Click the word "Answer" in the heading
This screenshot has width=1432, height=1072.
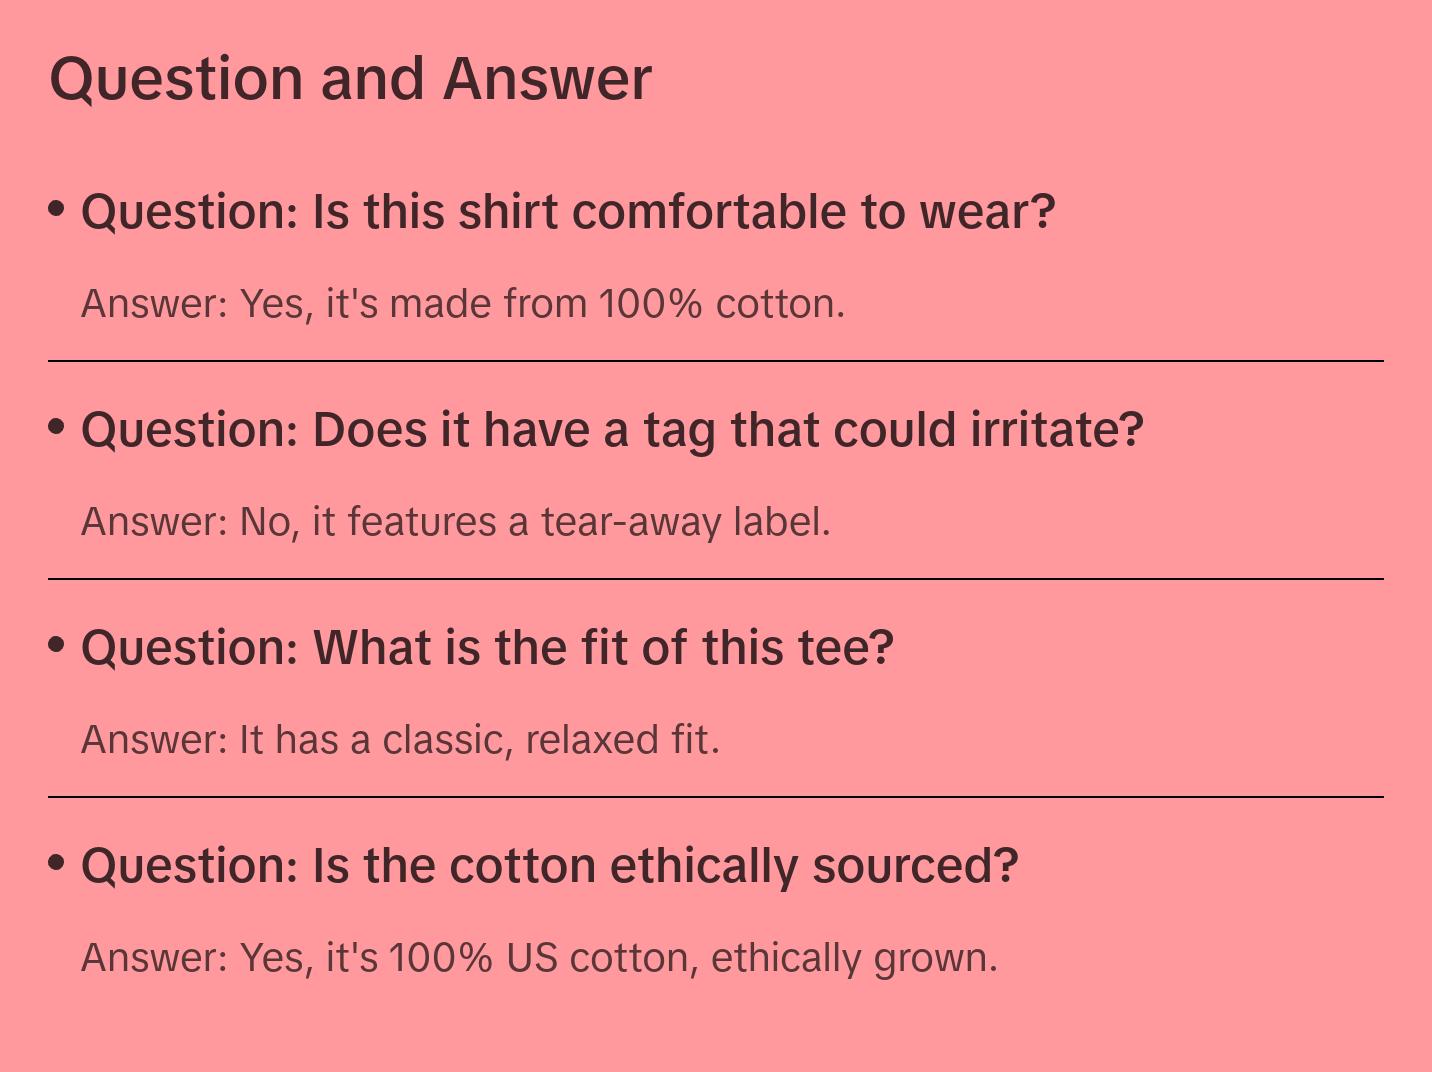tap(547, 79)
